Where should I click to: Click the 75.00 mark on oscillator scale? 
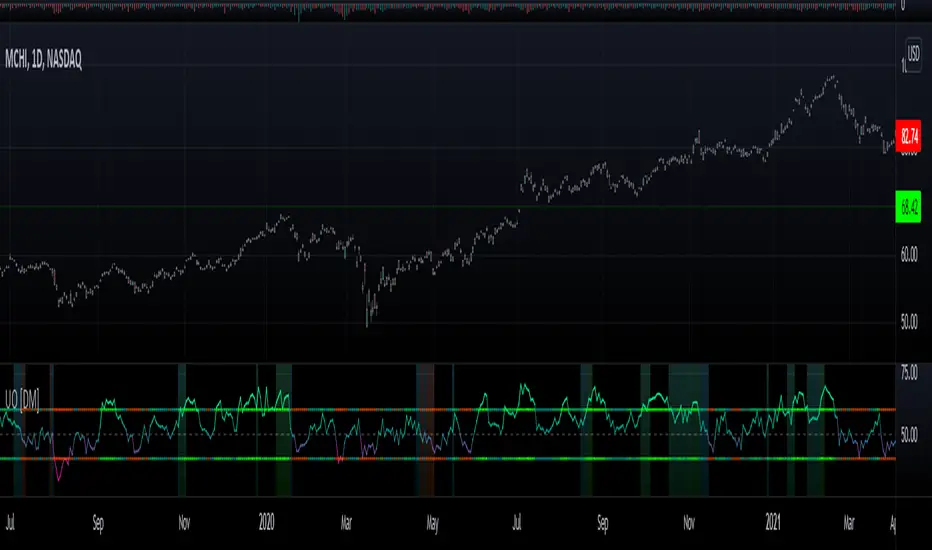[909, 370]
